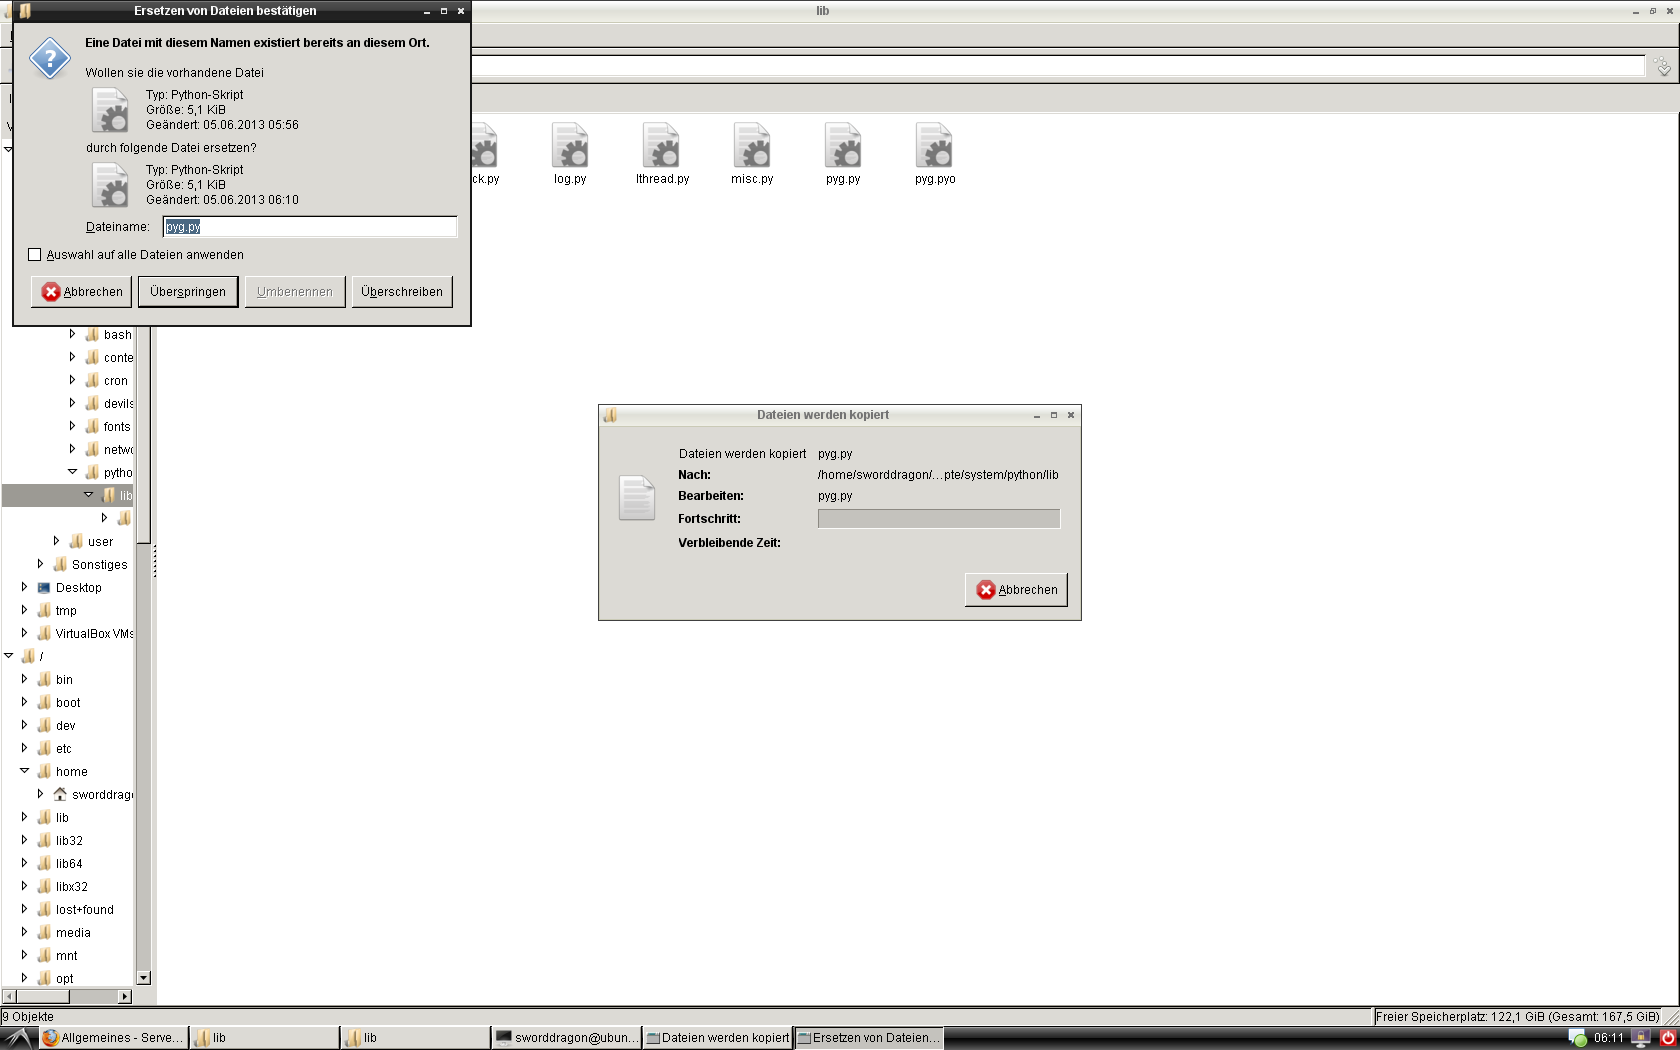Expand the bin folder in tree

pos(25,679)
